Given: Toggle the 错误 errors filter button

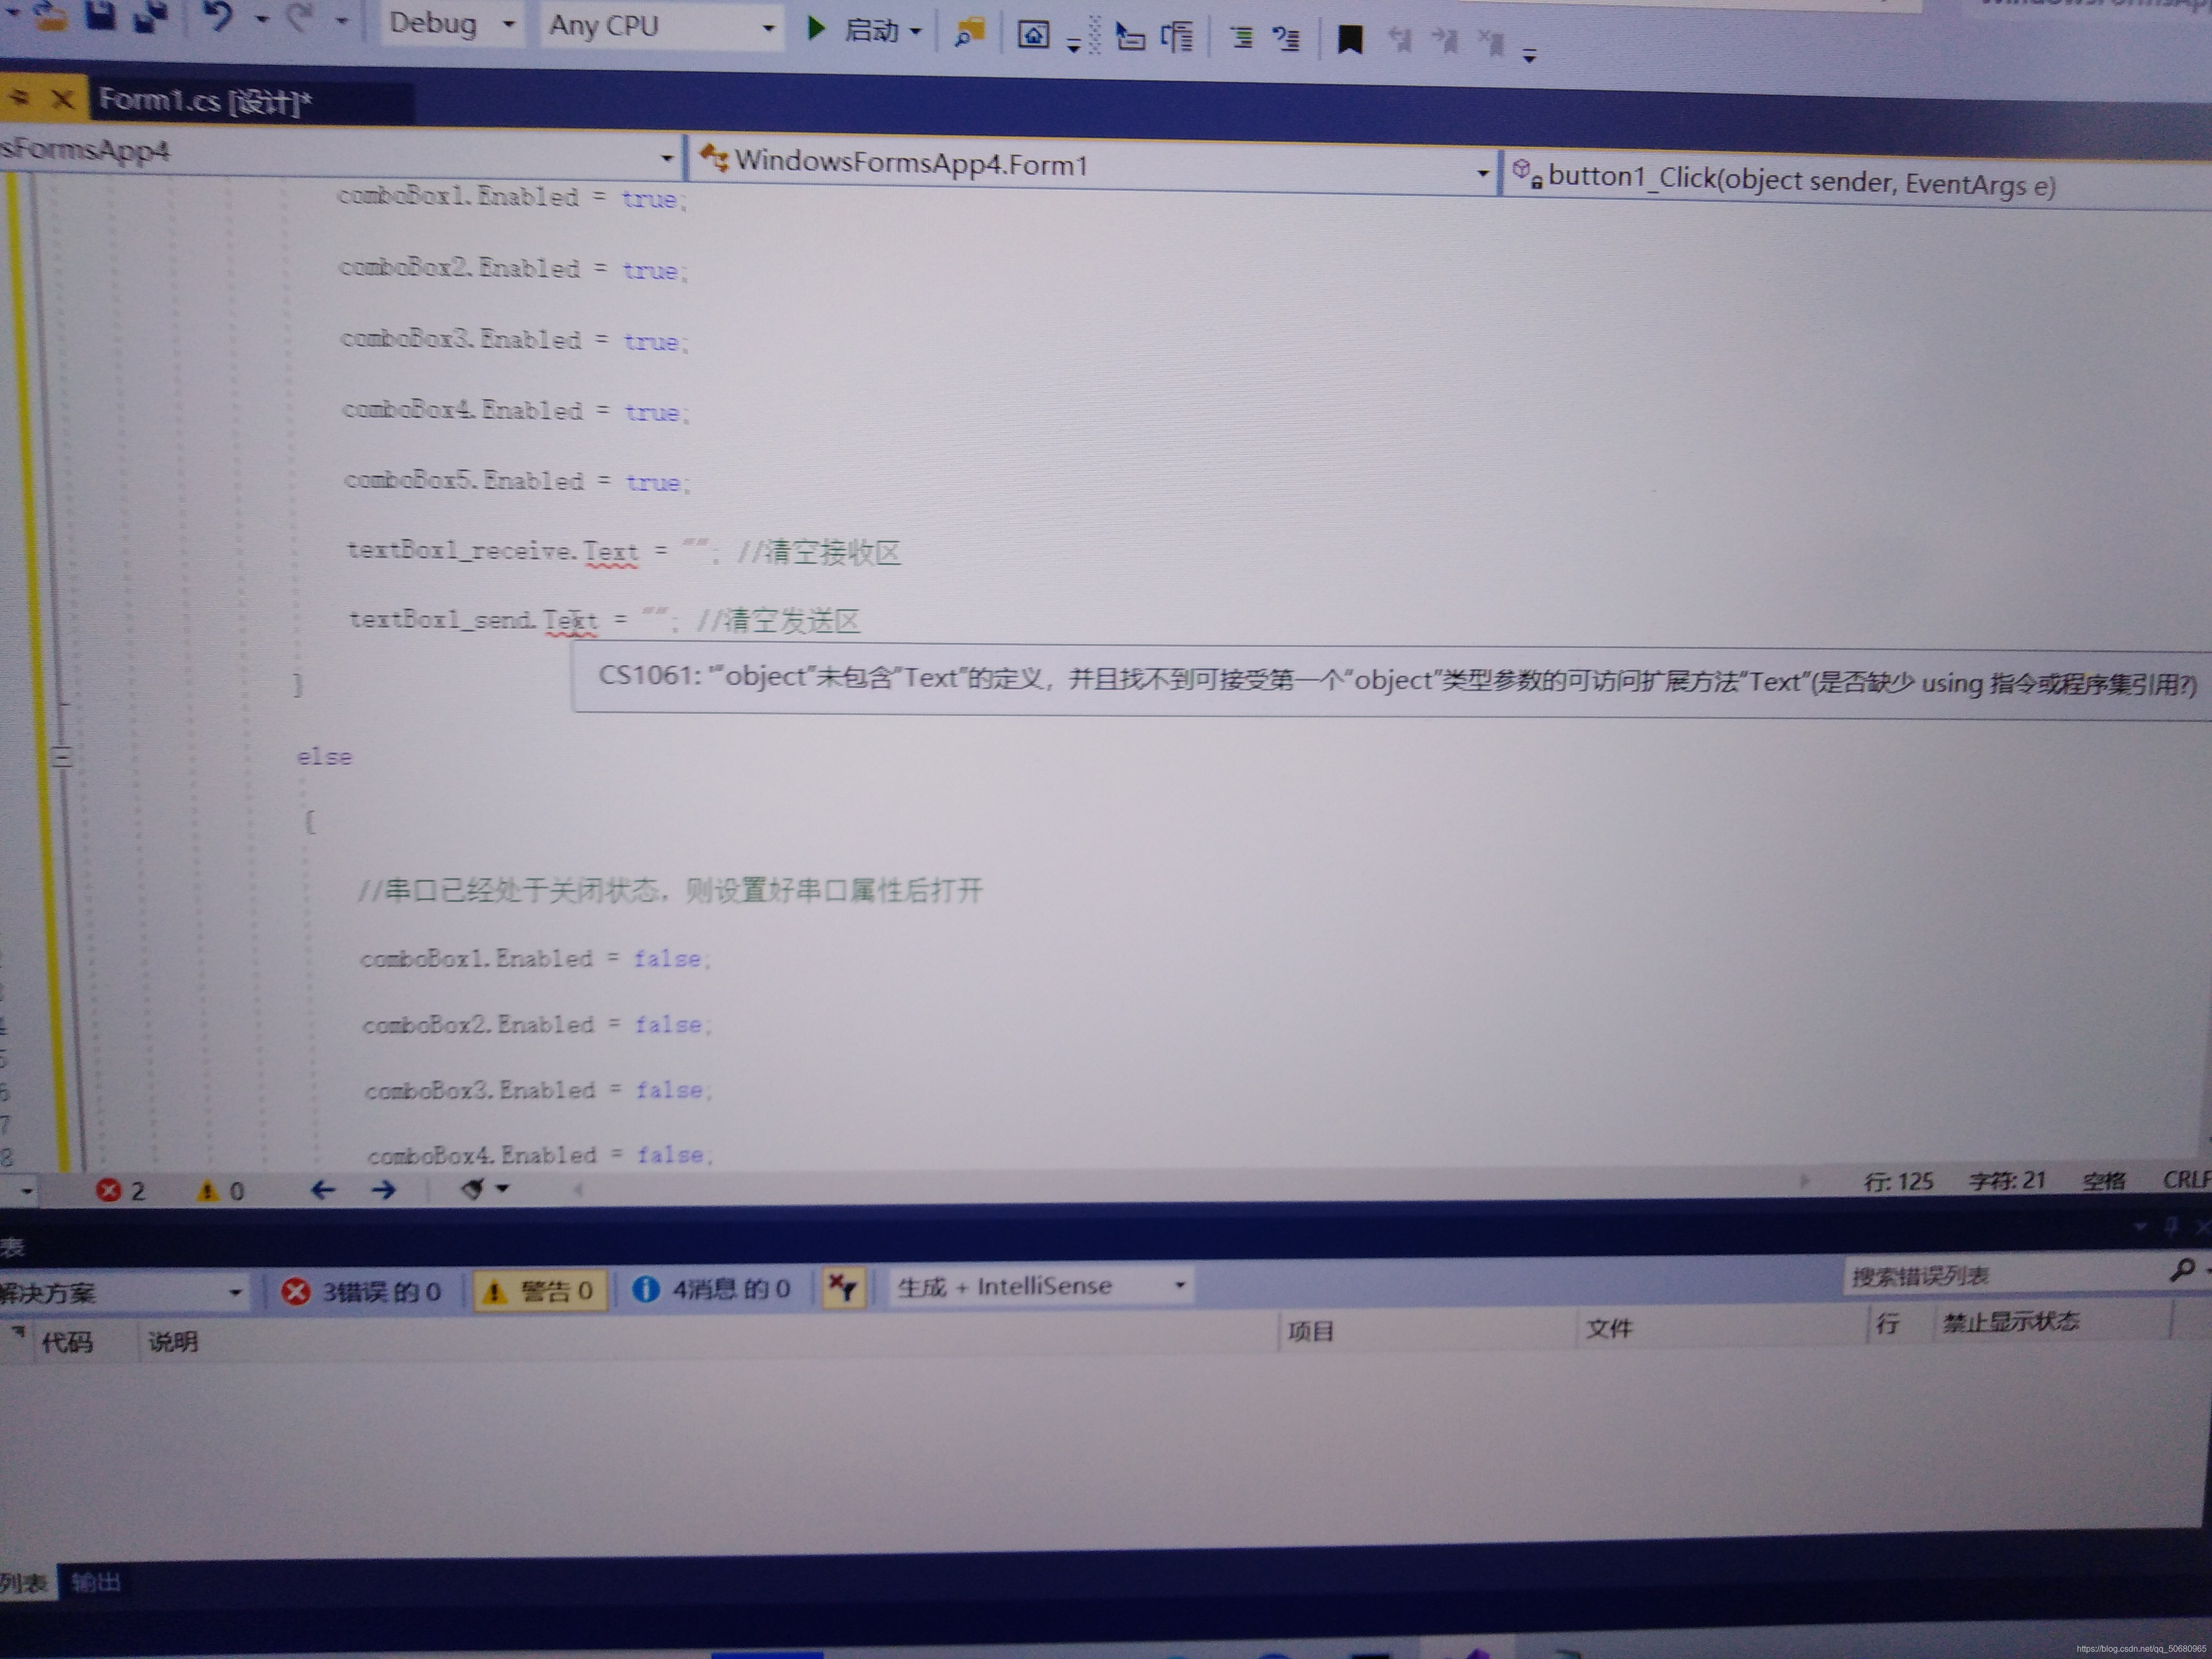Looking at the screenshot, I should 362,1291.
